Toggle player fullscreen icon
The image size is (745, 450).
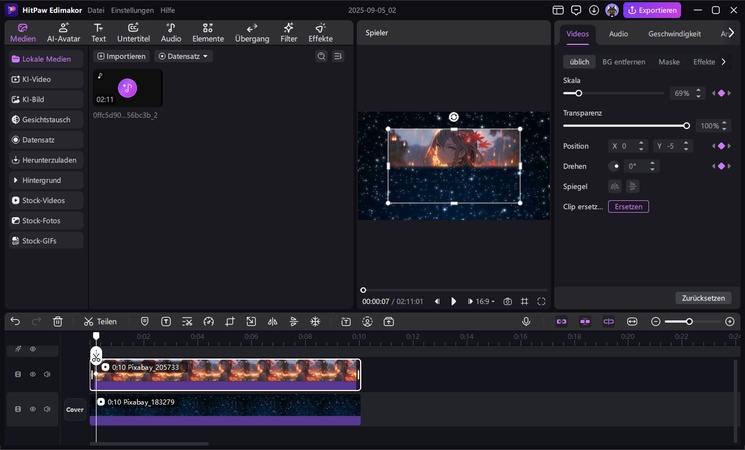[541, 301]
